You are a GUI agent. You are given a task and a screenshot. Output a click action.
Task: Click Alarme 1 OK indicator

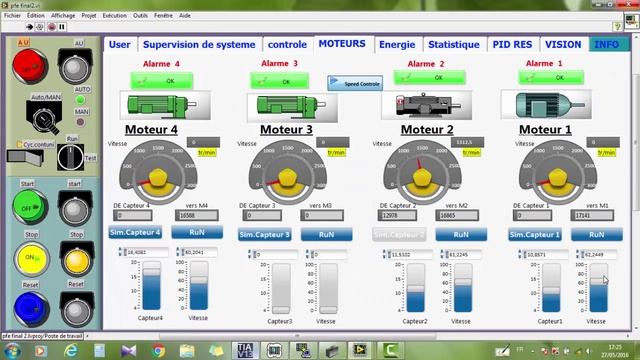point(551,78)
